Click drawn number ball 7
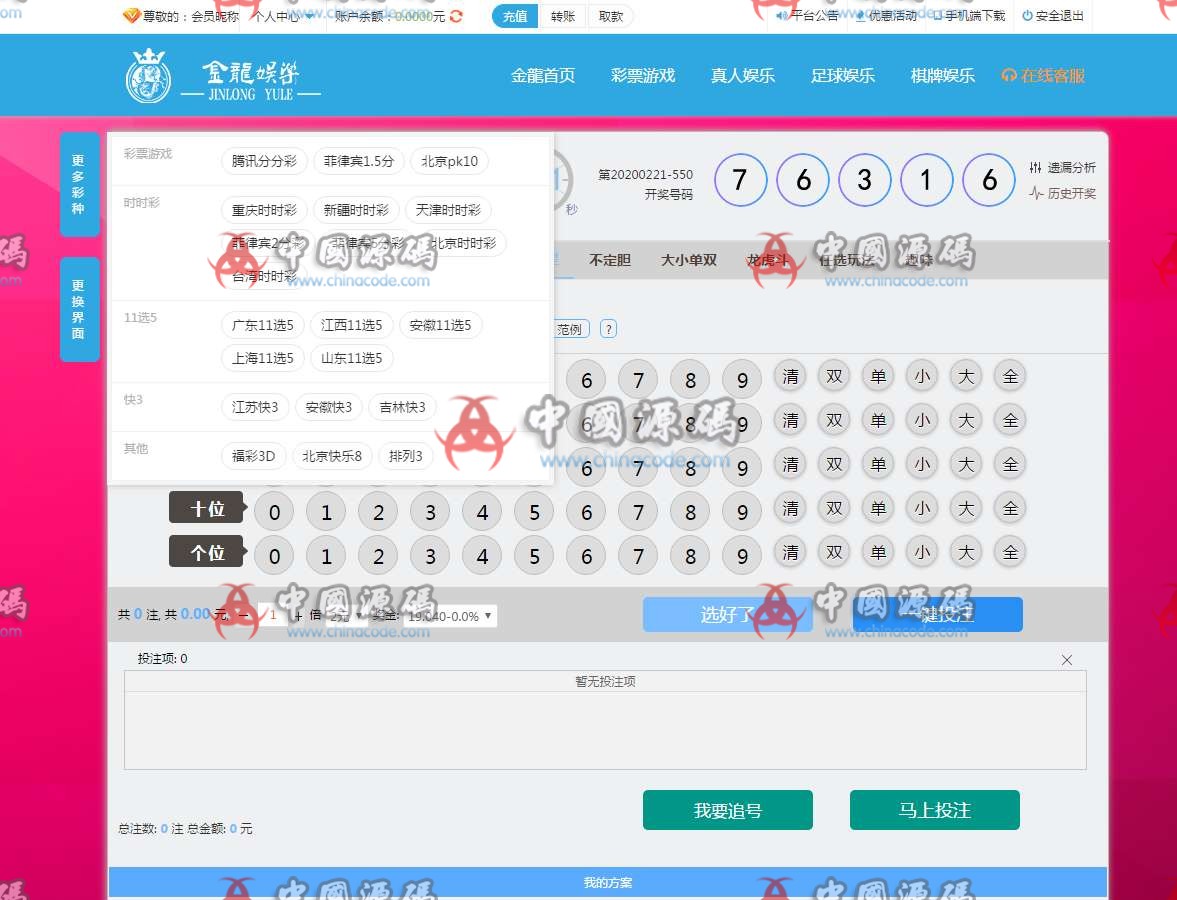The height and width of the screenshot is (900, 1177). tap(740, 179)
